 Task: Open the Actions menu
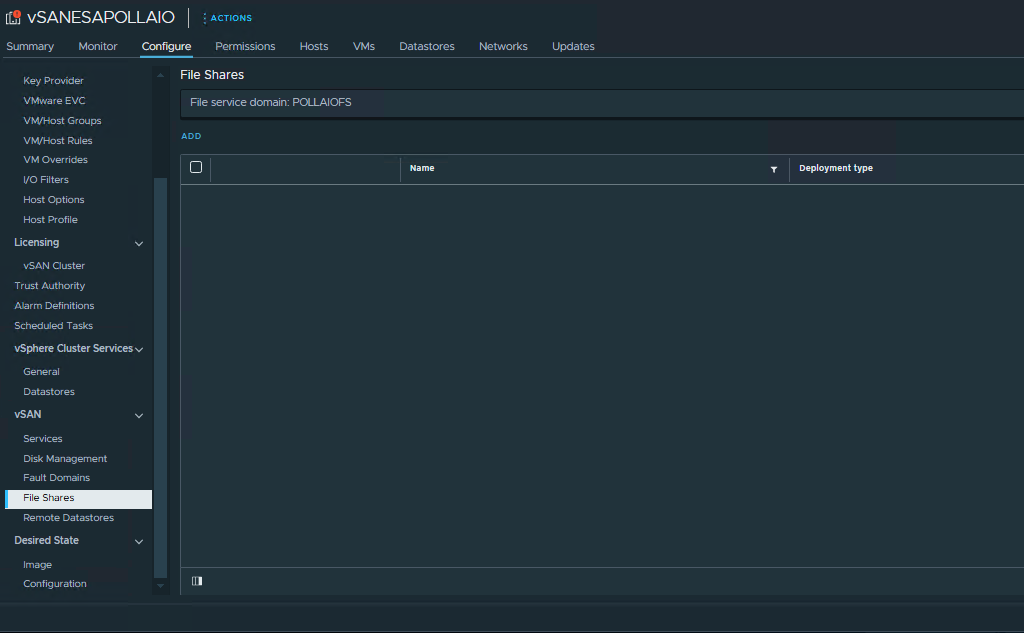click(x=227, y=18)
